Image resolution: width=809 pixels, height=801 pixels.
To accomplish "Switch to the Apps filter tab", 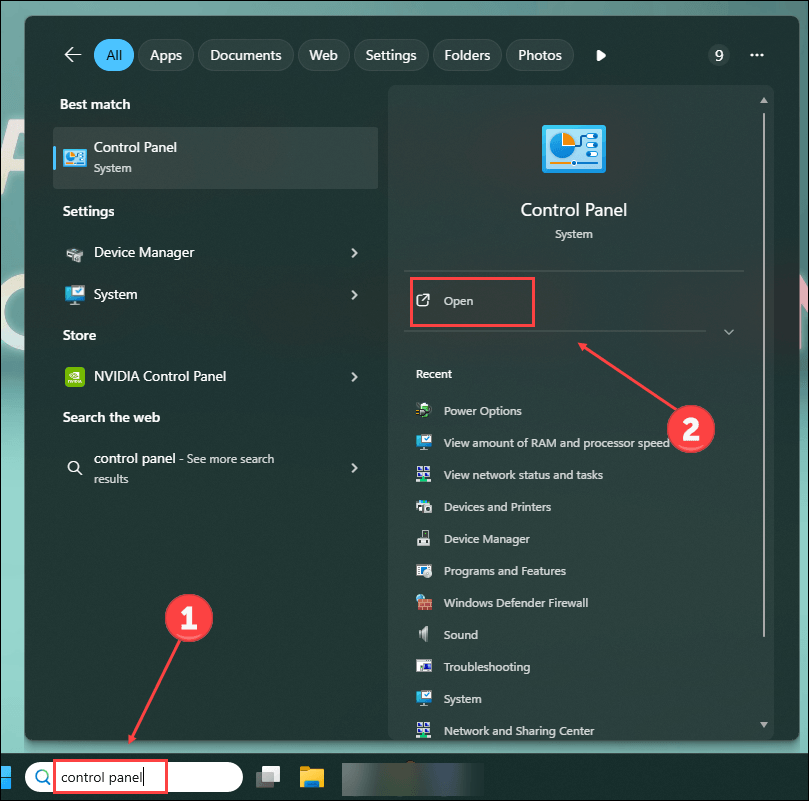I will pos(166,55).
